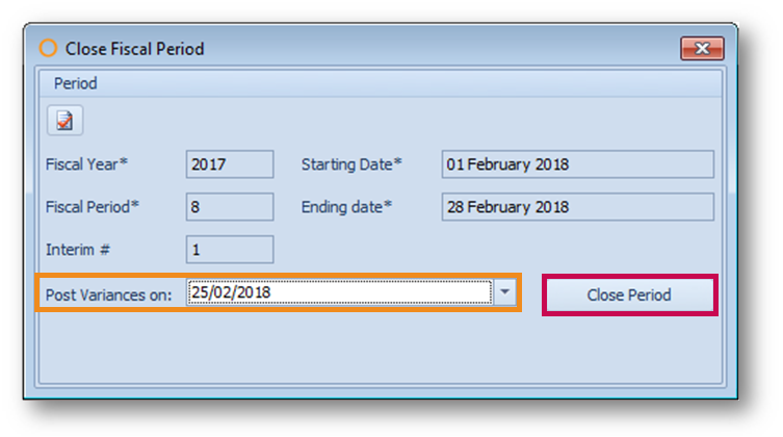Click the Close Period button

[x=630, y=295]
